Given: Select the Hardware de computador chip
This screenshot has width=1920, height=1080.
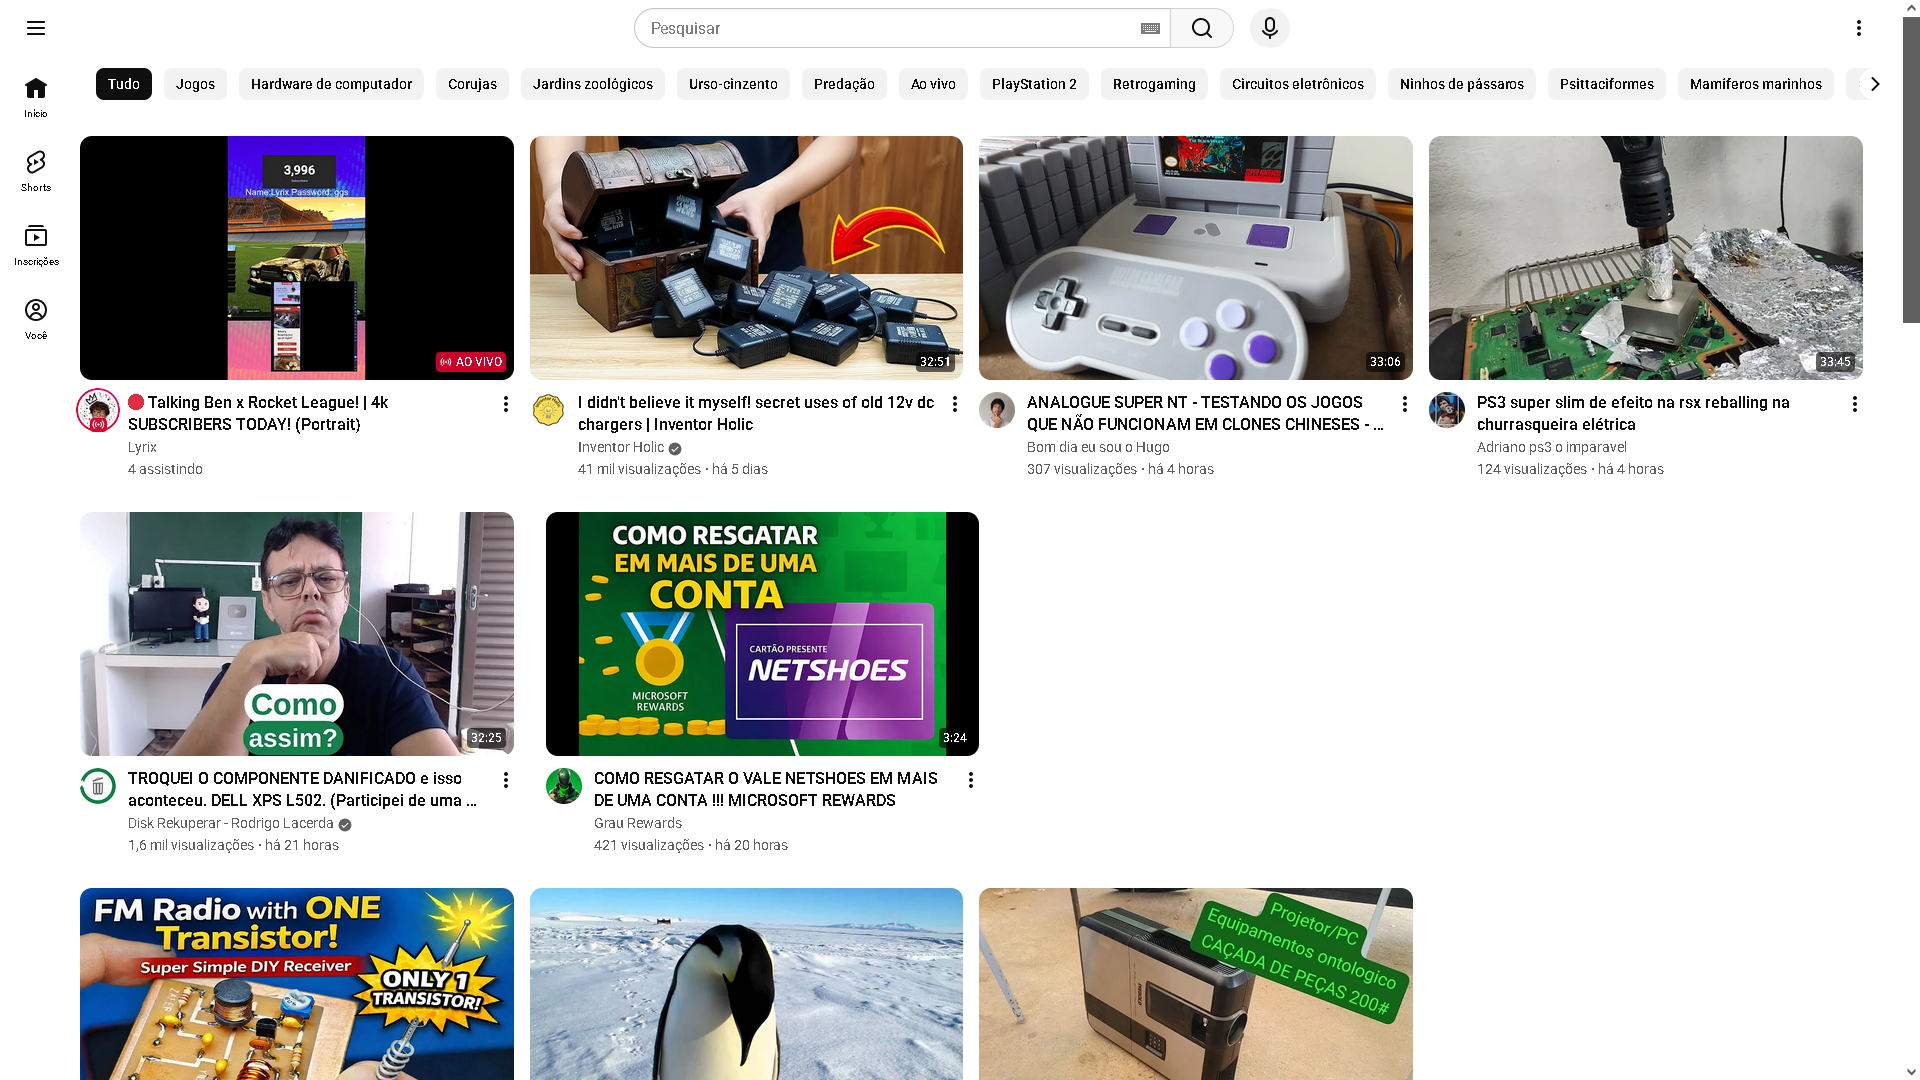Looking at the screenshot, I should pos(331,84).
